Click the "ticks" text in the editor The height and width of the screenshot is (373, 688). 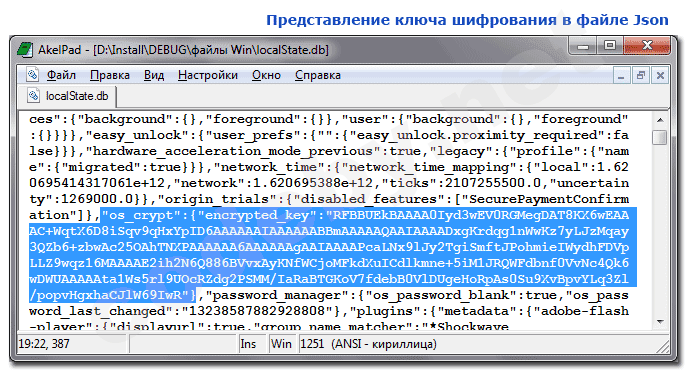tap(409, 183)
